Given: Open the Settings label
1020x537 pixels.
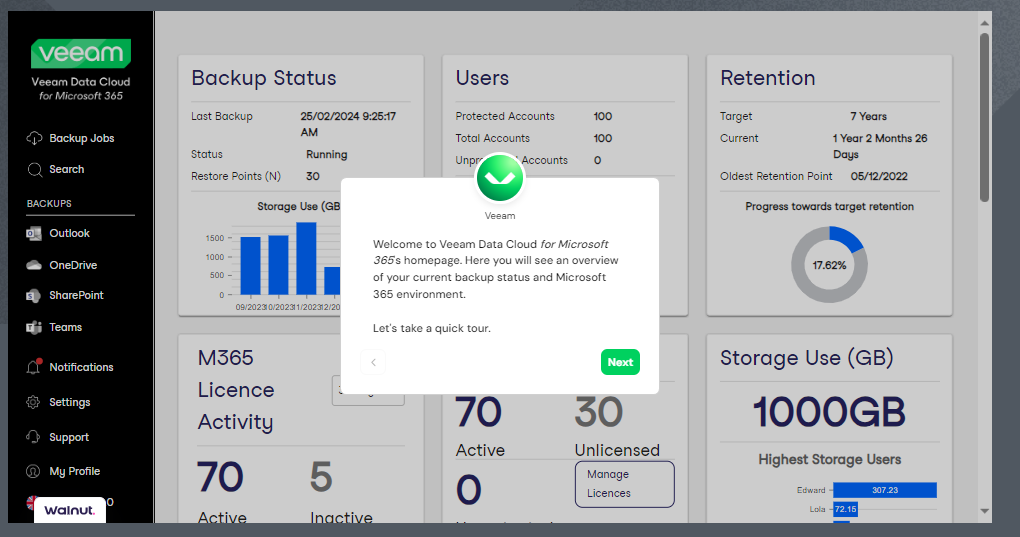Looking at the screenshot, I should coord(70,402).
